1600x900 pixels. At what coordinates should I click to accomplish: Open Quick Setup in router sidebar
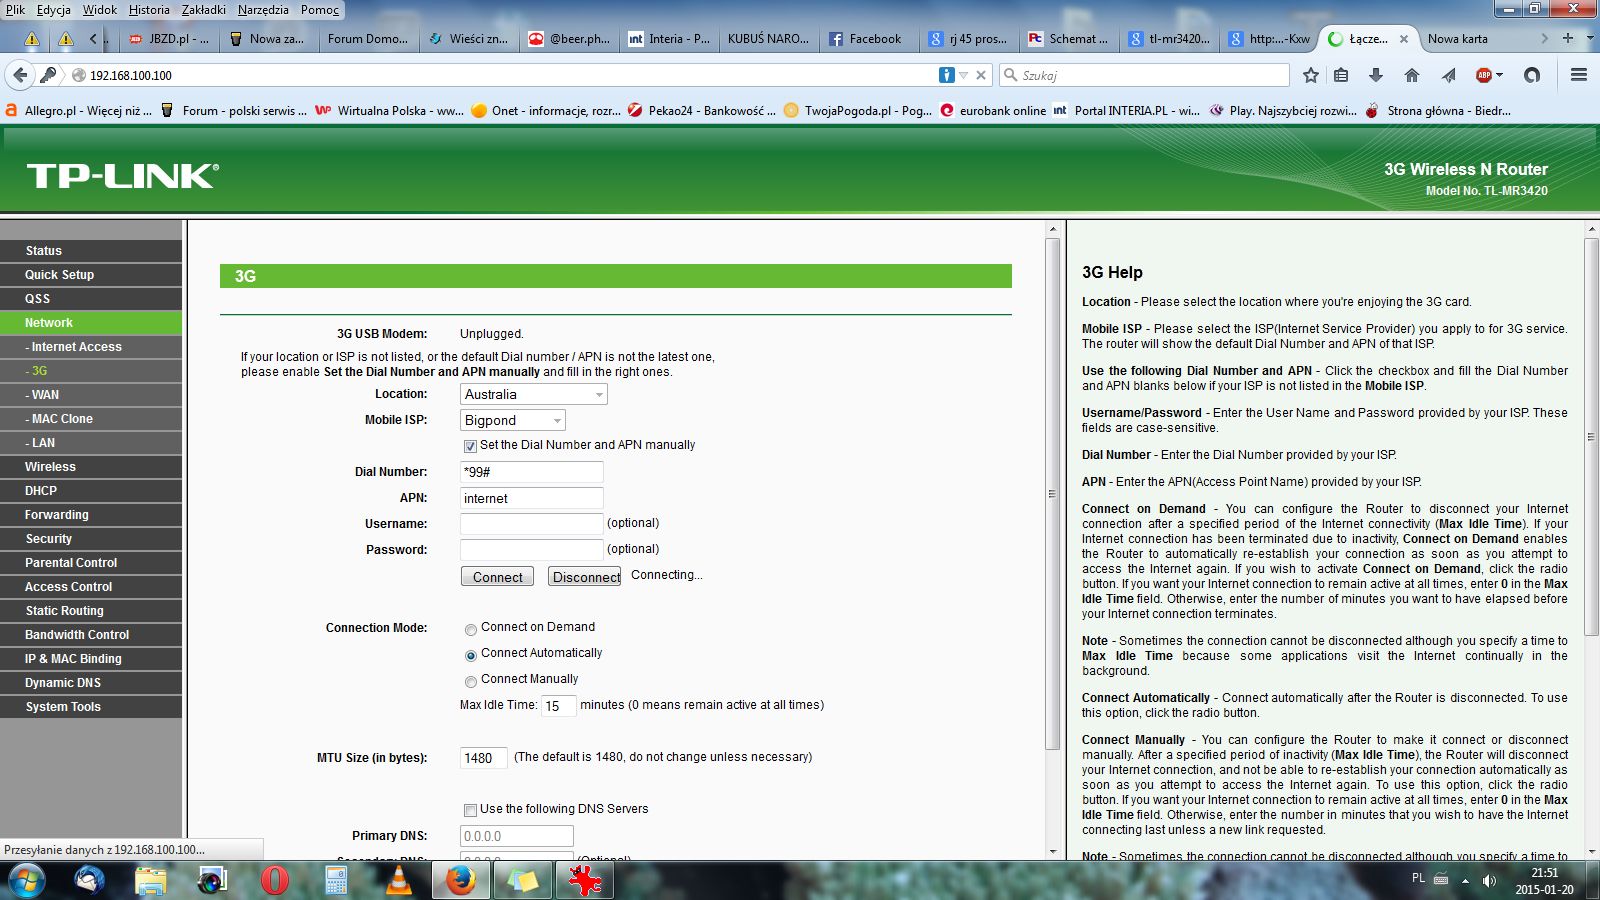tap(91, 275)
